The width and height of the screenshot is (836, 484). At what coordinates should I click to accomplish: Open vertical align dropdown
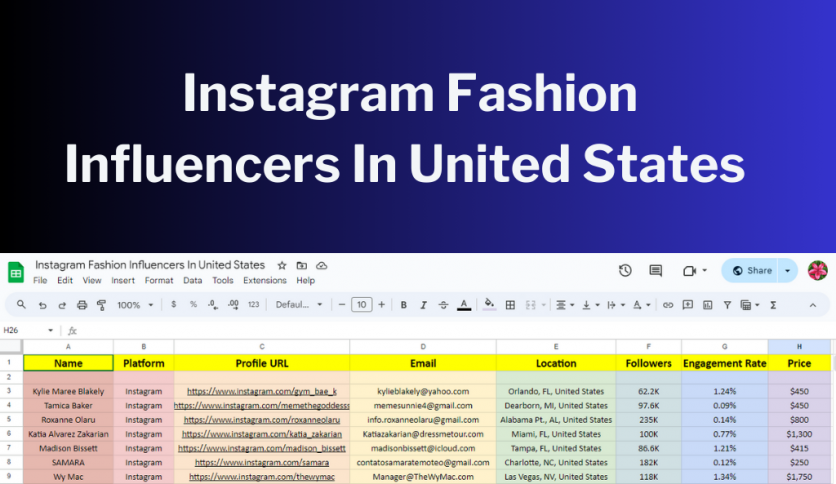(590, 305)
